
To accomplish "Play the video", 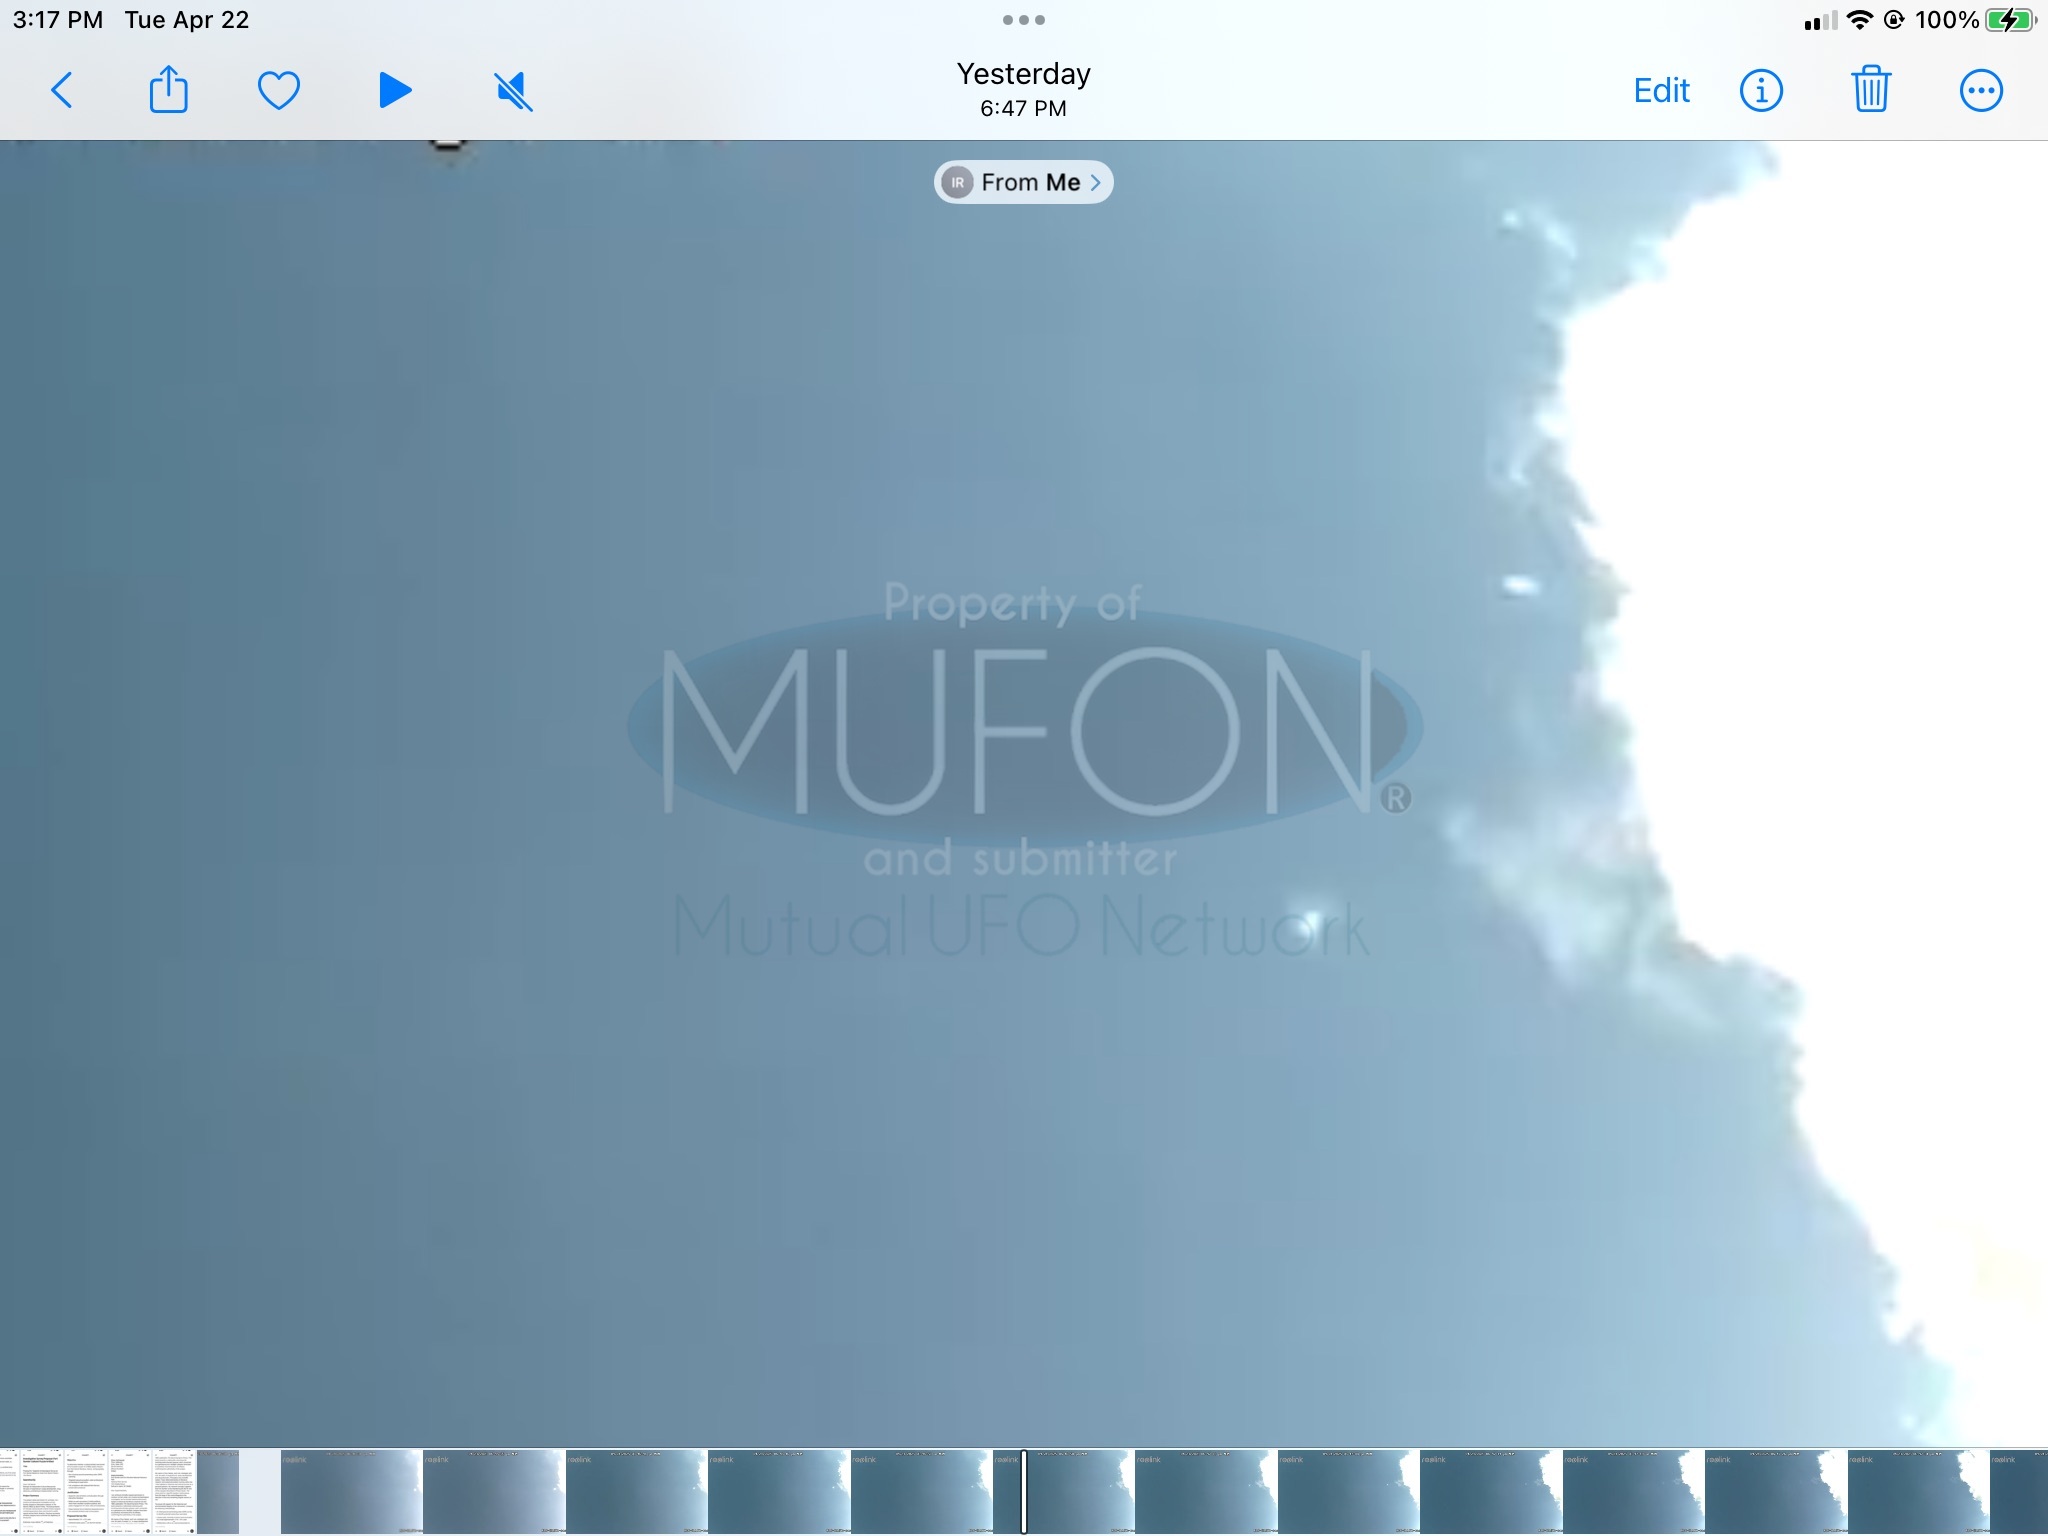I will point(395,90).
